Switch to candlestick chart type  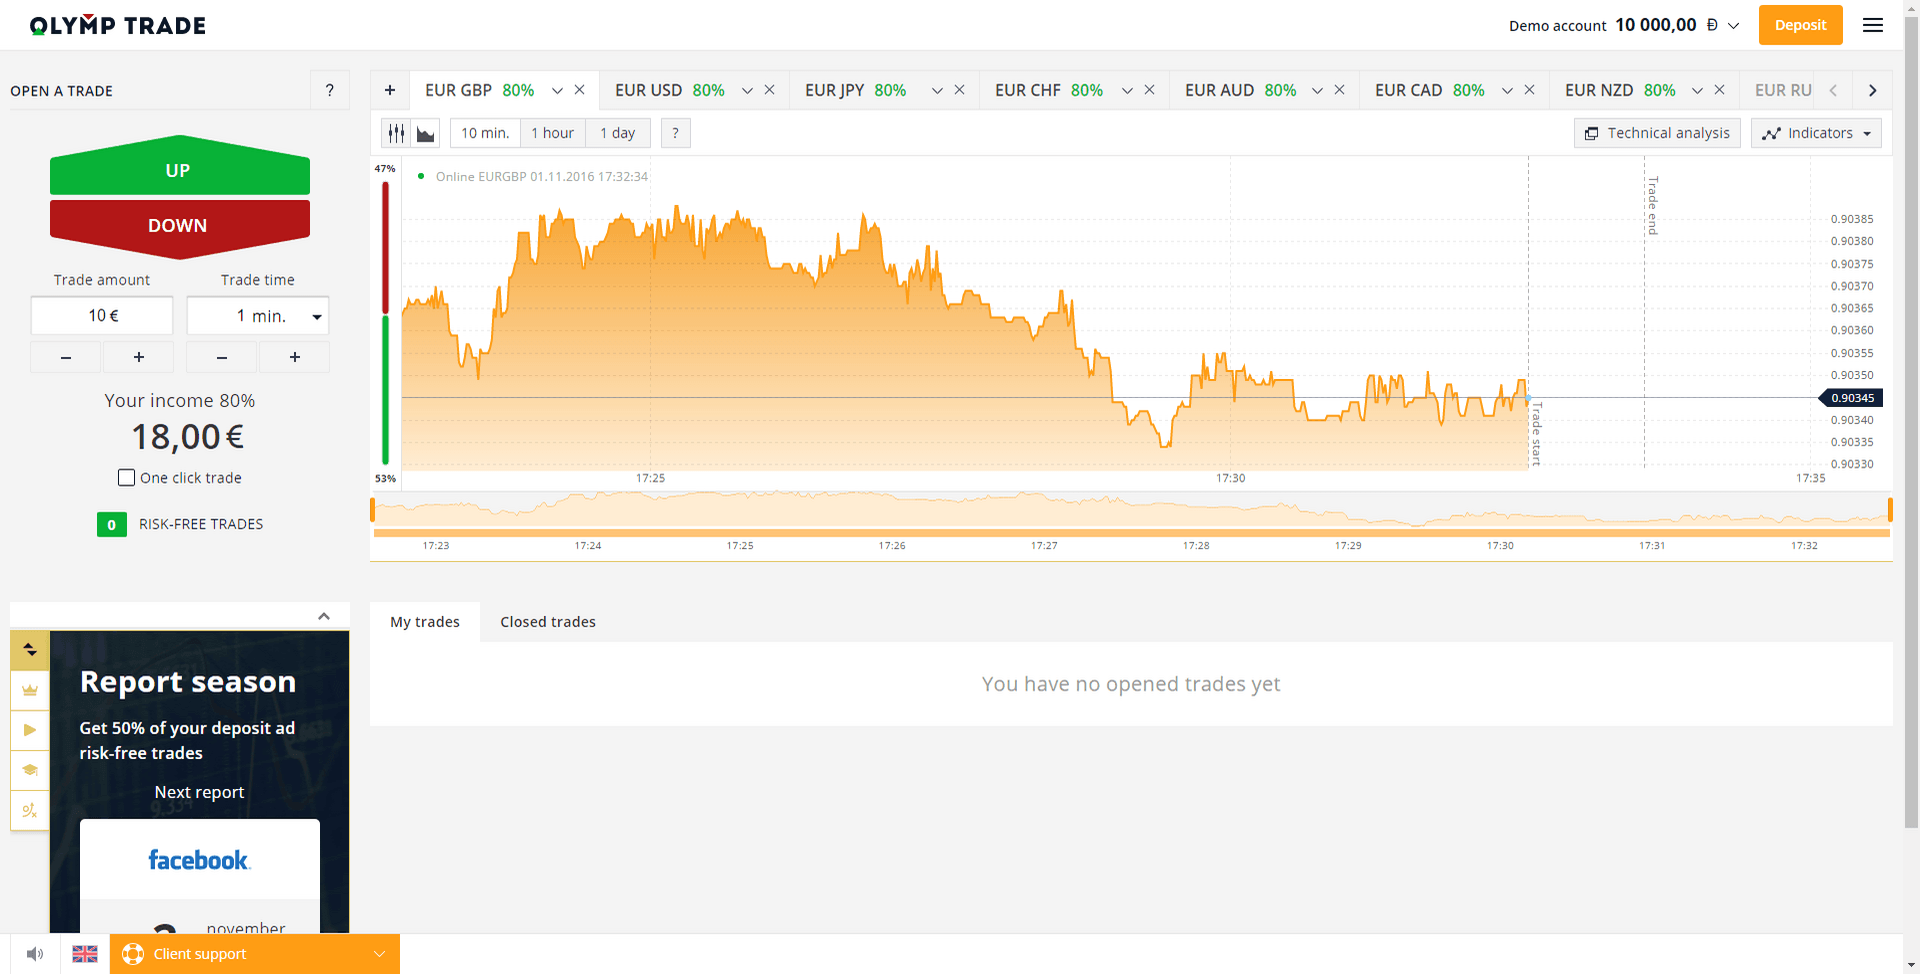(397, 133)
